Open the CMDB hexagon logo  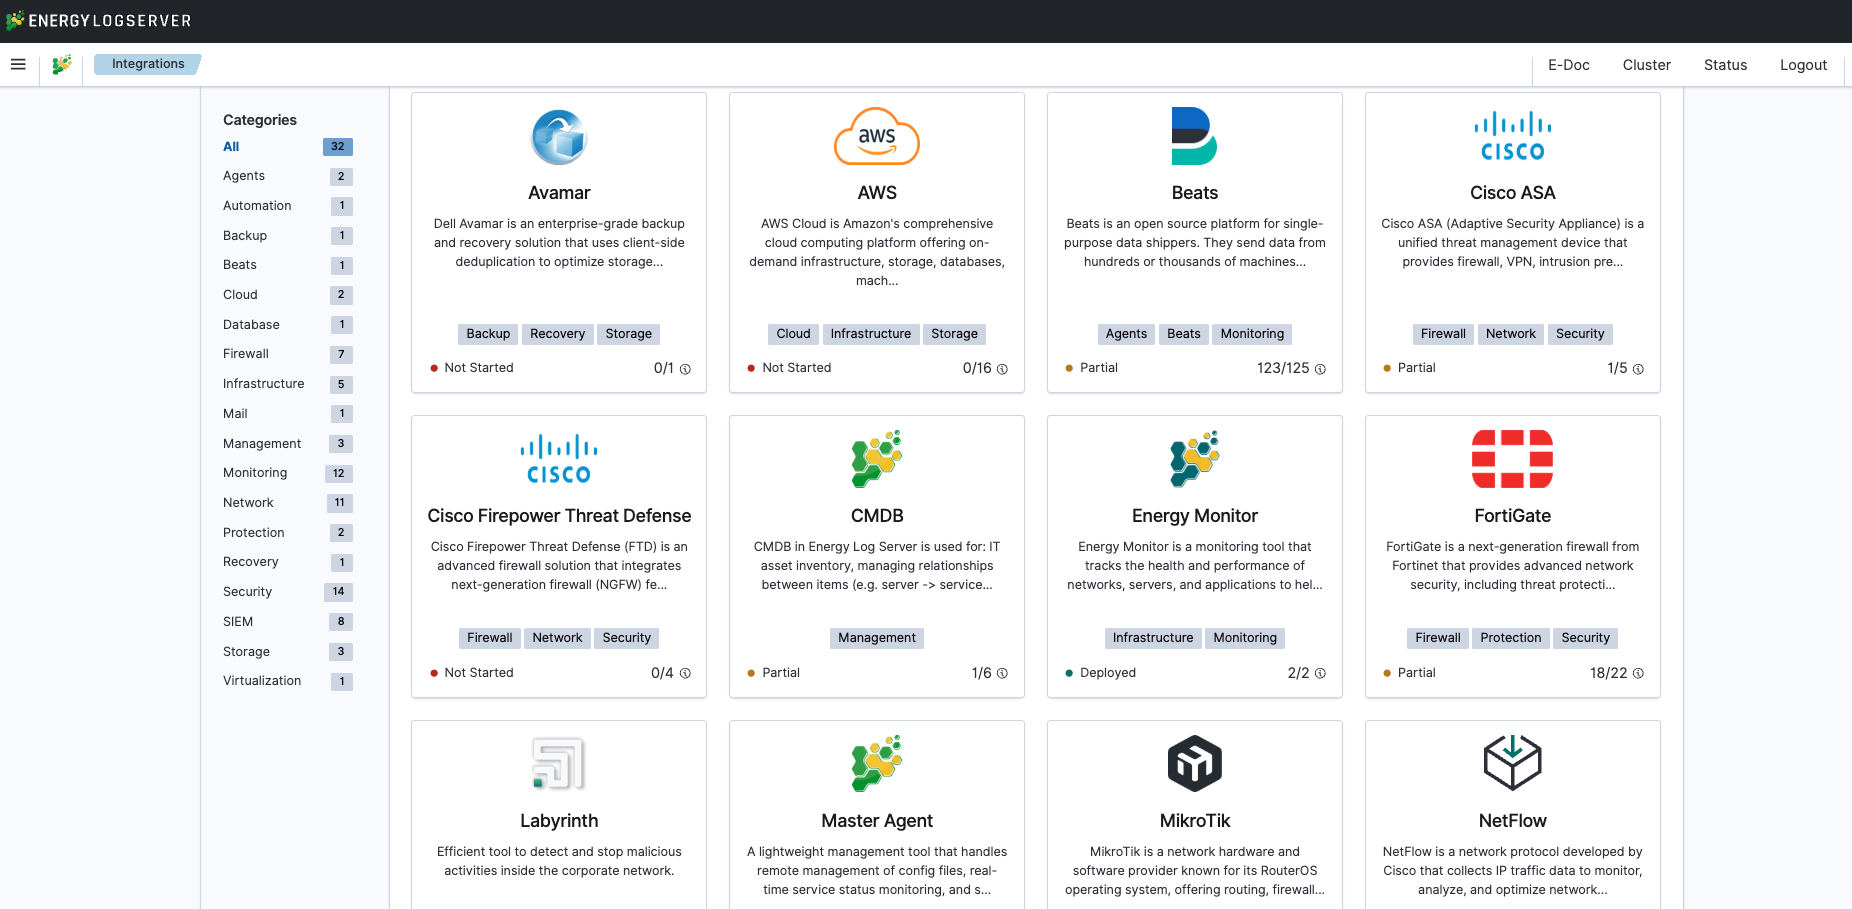[x=877, y=459]
